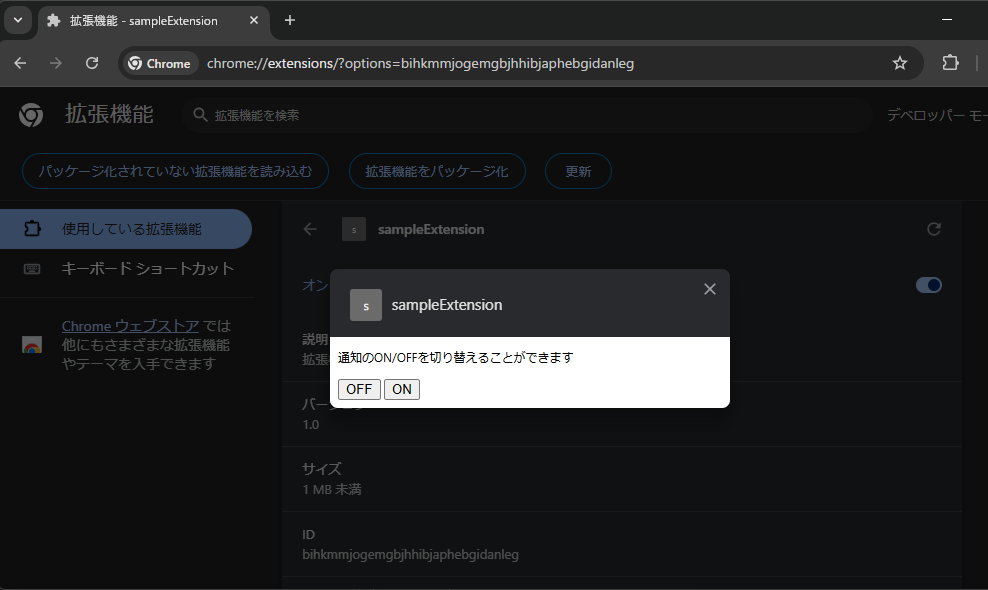The width and height of the screenshot is (988, 590).
Task: Click the extensions puzzle piece icon
Action: click(x=949, y=63)
